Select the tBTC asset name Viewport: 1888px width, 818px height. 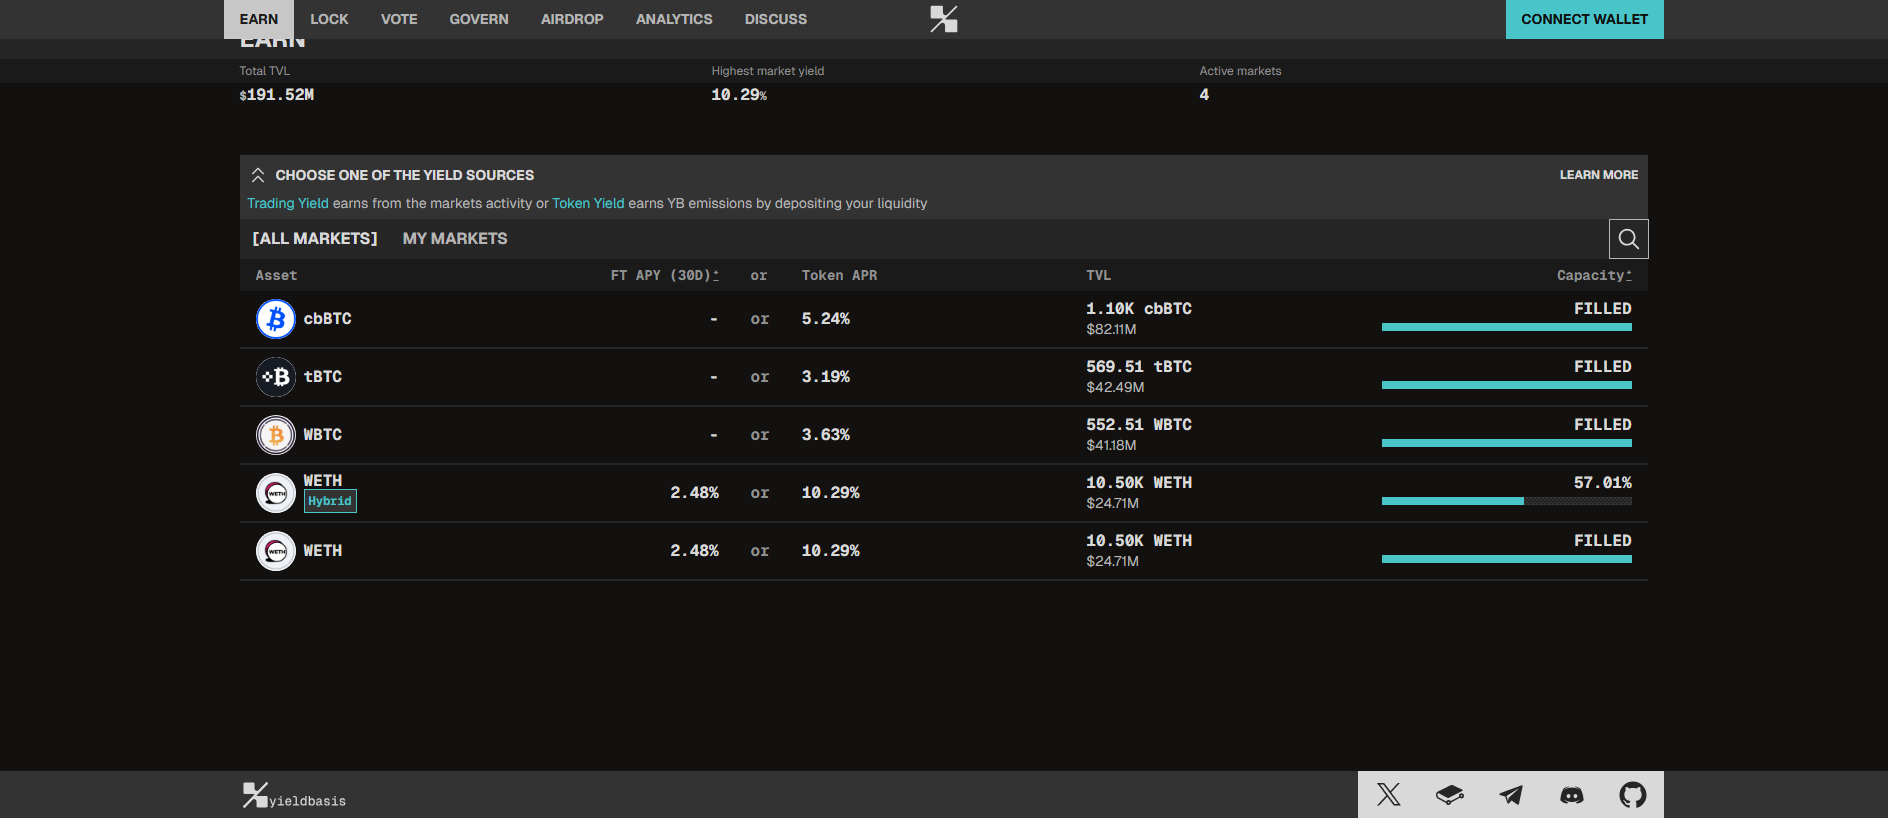click(323, 377)
